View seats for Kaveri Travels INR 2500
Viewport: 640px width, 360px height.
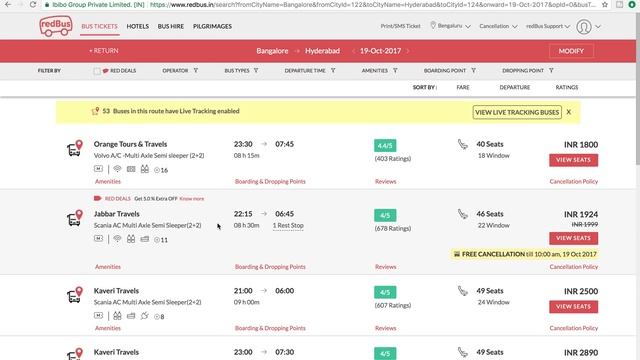(x=573, y=307)
